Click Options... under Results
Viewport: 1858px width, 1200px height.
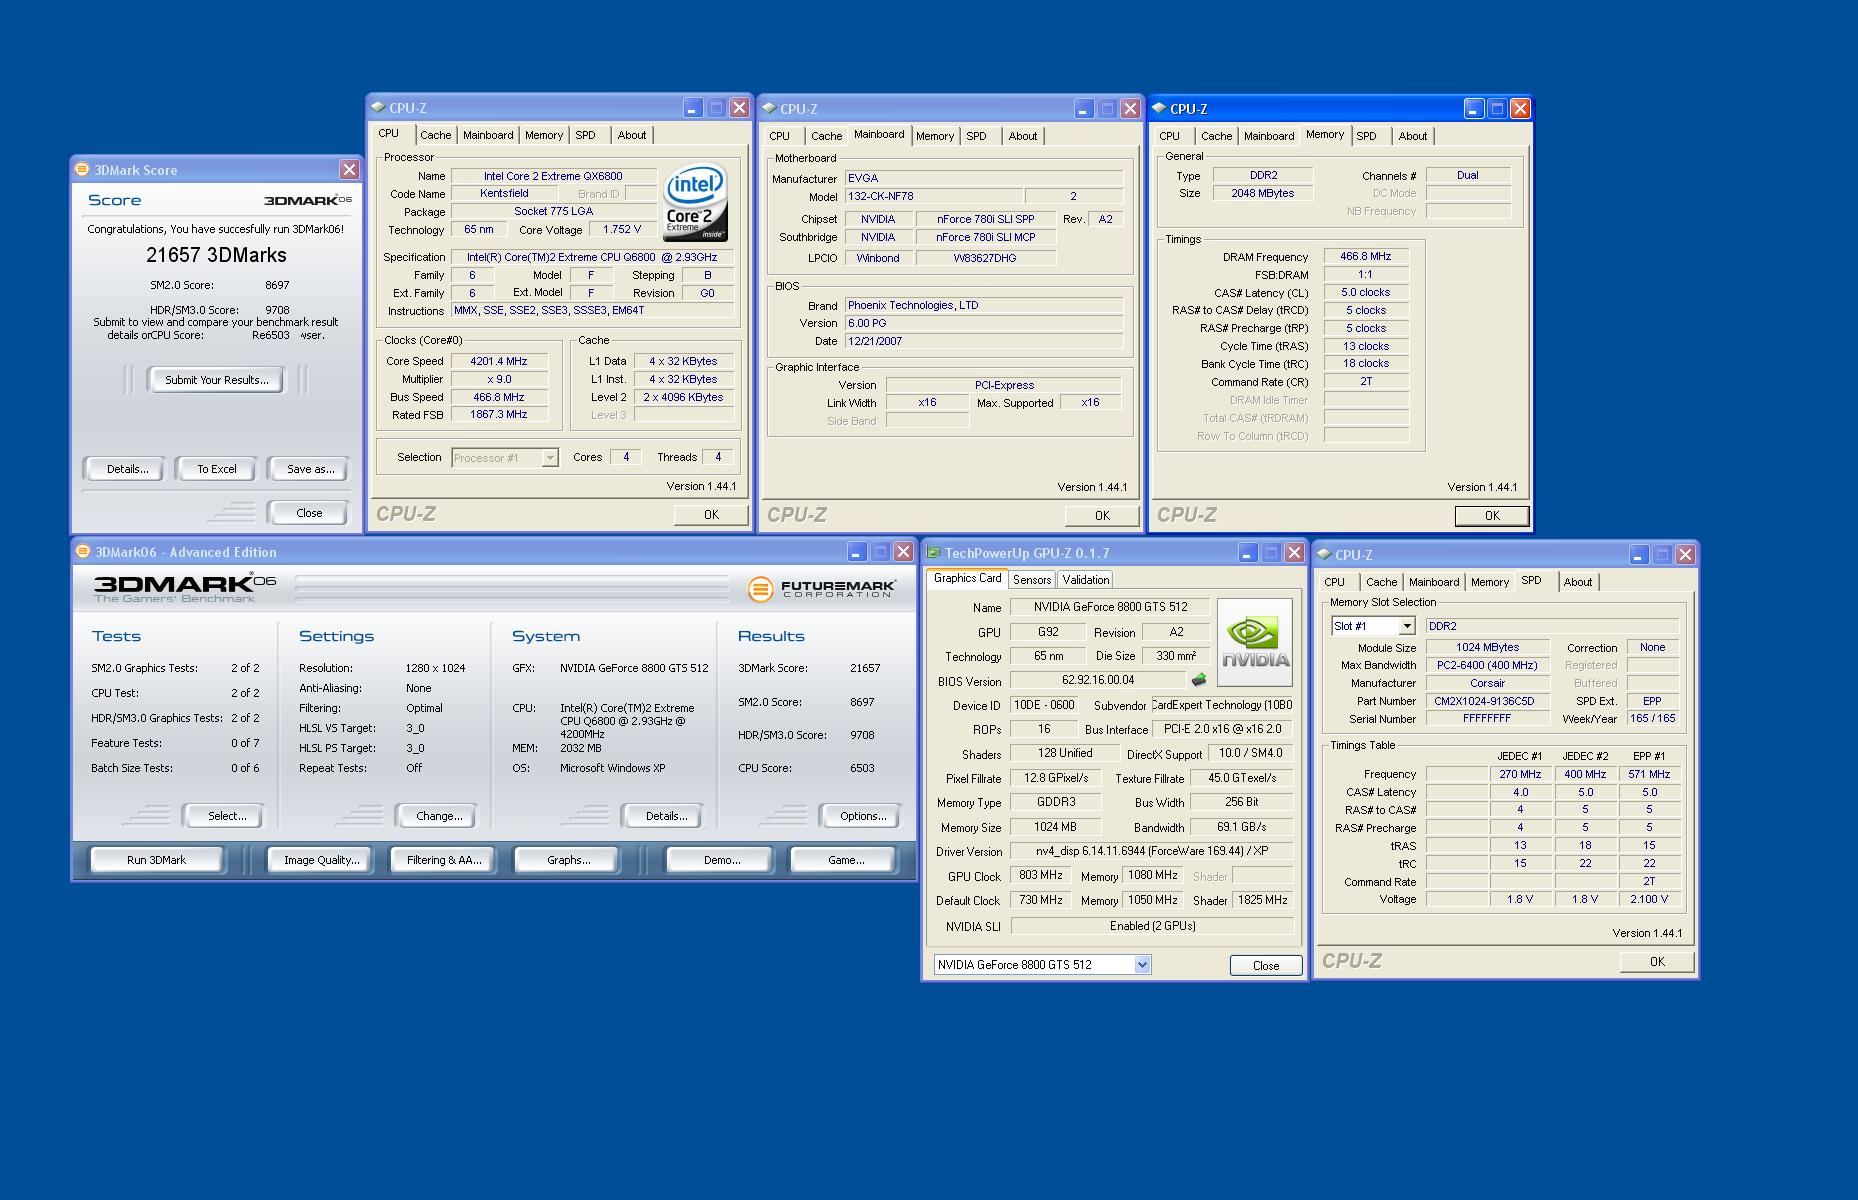click(863, 816)
